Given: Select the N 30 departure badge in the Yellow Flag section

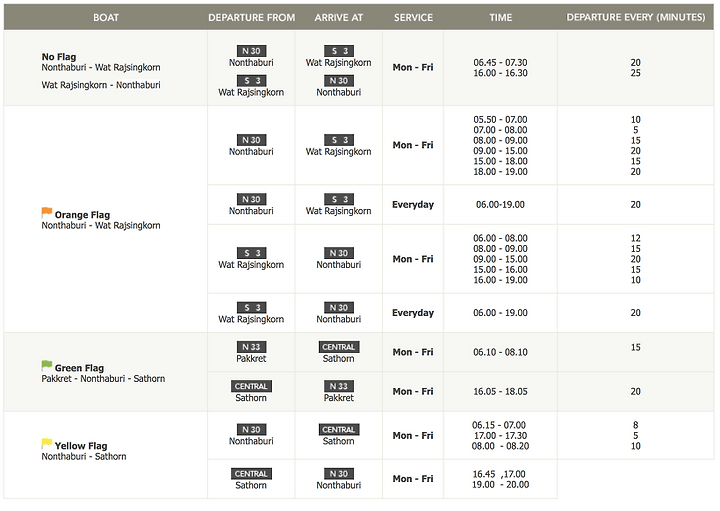Looking at the screenshot, I should tap(251, 430).
